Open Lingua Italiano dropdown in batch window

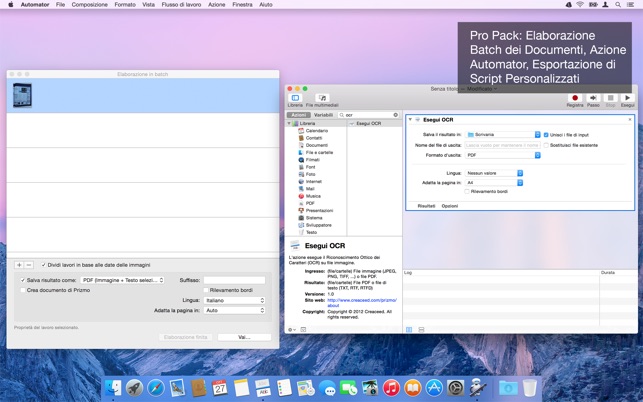[x=234, y=301]
